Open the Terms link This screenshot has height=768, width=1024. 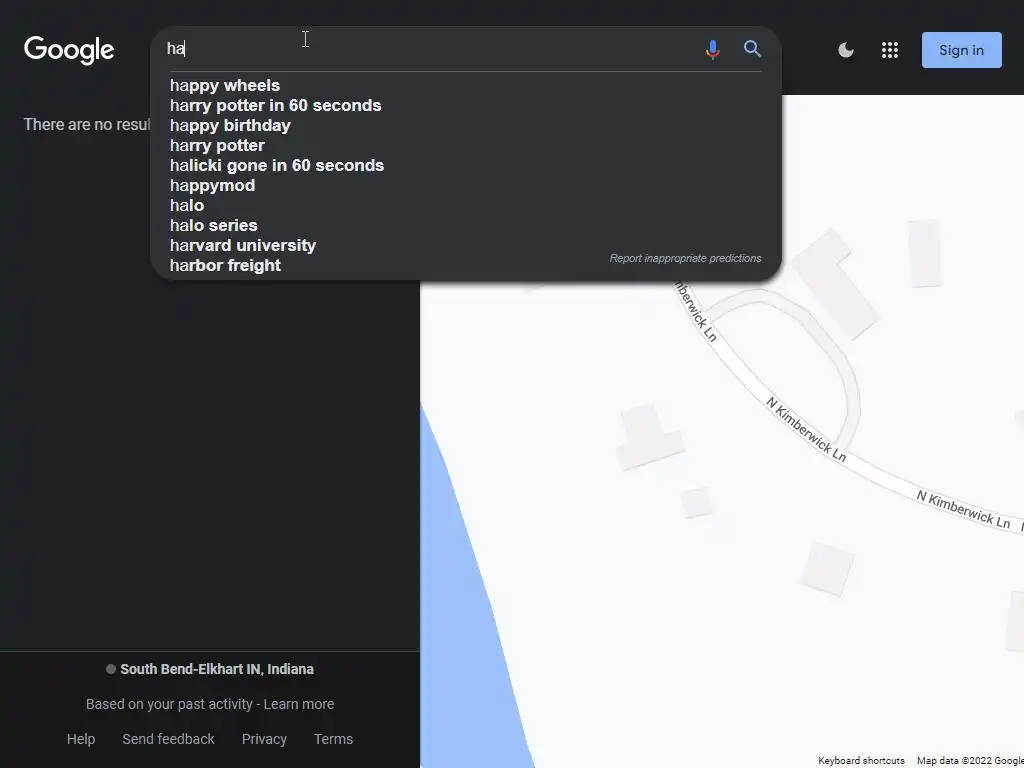click(x=333, y=739)
